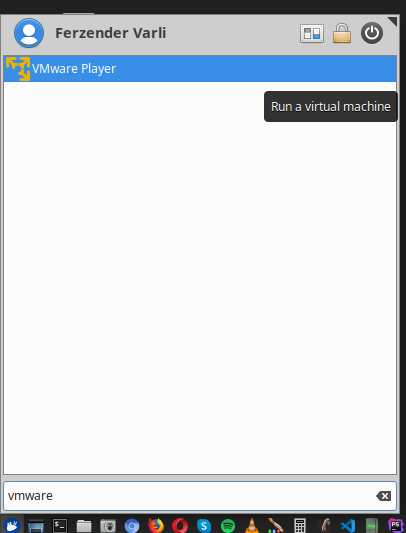Open the screenshot camera tool icon
This screenshot has height=533, width=406.
click(108, 526)
